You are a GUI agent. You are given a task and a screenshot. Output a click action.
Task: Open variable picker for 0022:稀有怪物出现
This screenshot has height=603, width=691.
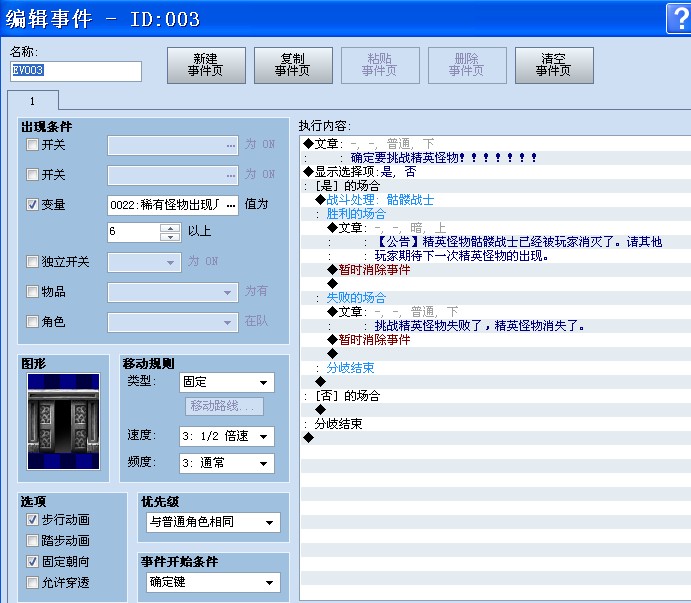[x=173, y=205]
